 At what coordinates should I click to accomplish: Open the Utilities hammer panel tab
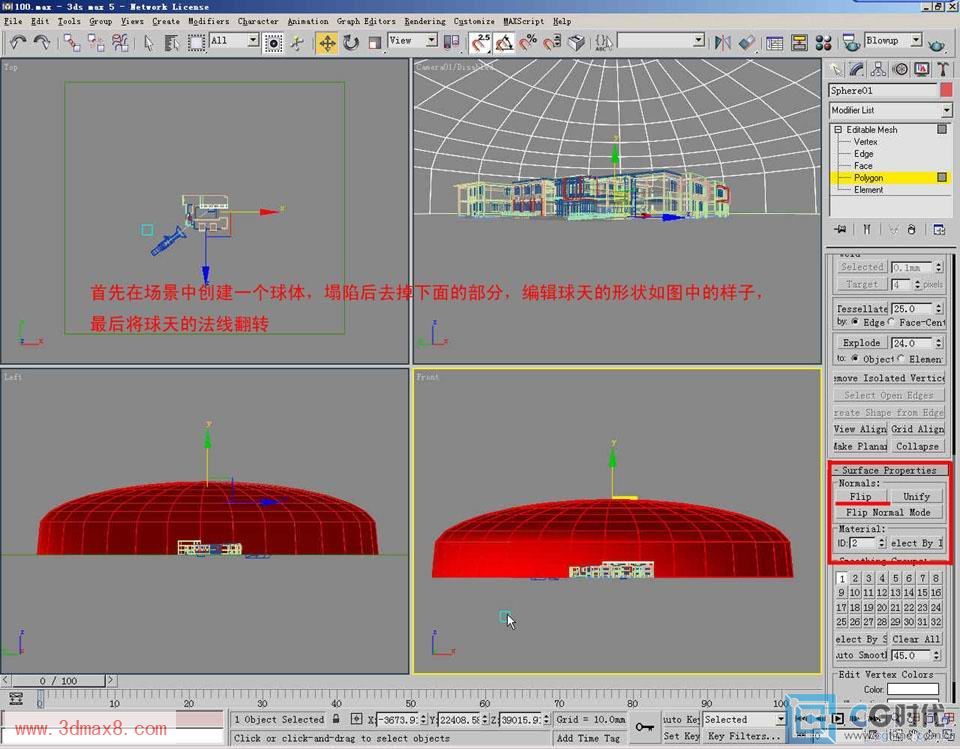tap(943, 69)
